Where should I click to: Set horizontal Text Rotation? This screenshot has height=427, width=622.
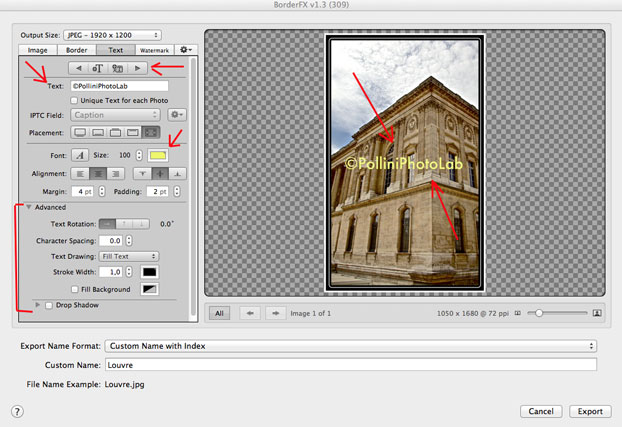[x=107, y=224]
